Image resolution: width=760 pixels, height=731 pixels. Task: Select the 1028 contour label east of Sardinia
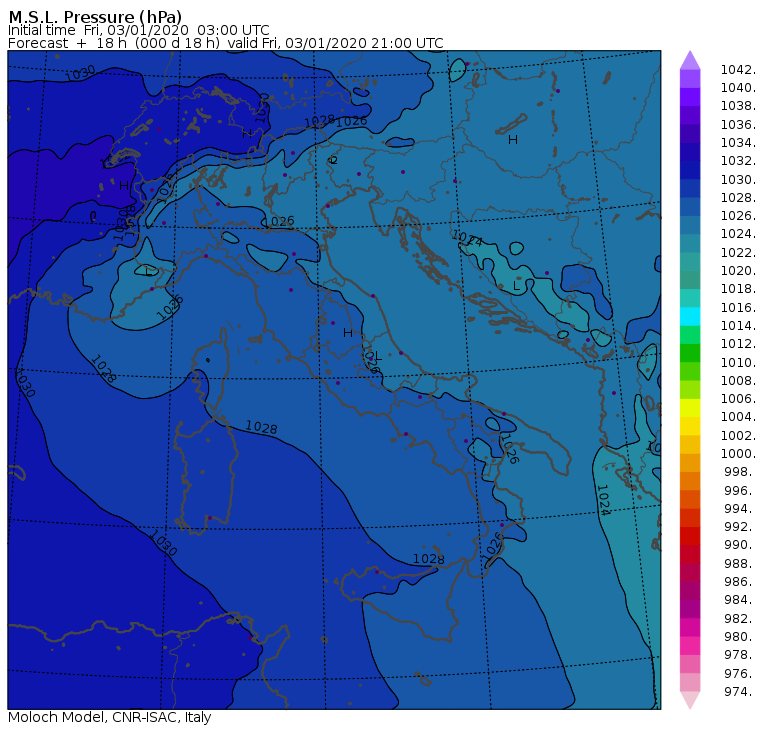point(261,427)
